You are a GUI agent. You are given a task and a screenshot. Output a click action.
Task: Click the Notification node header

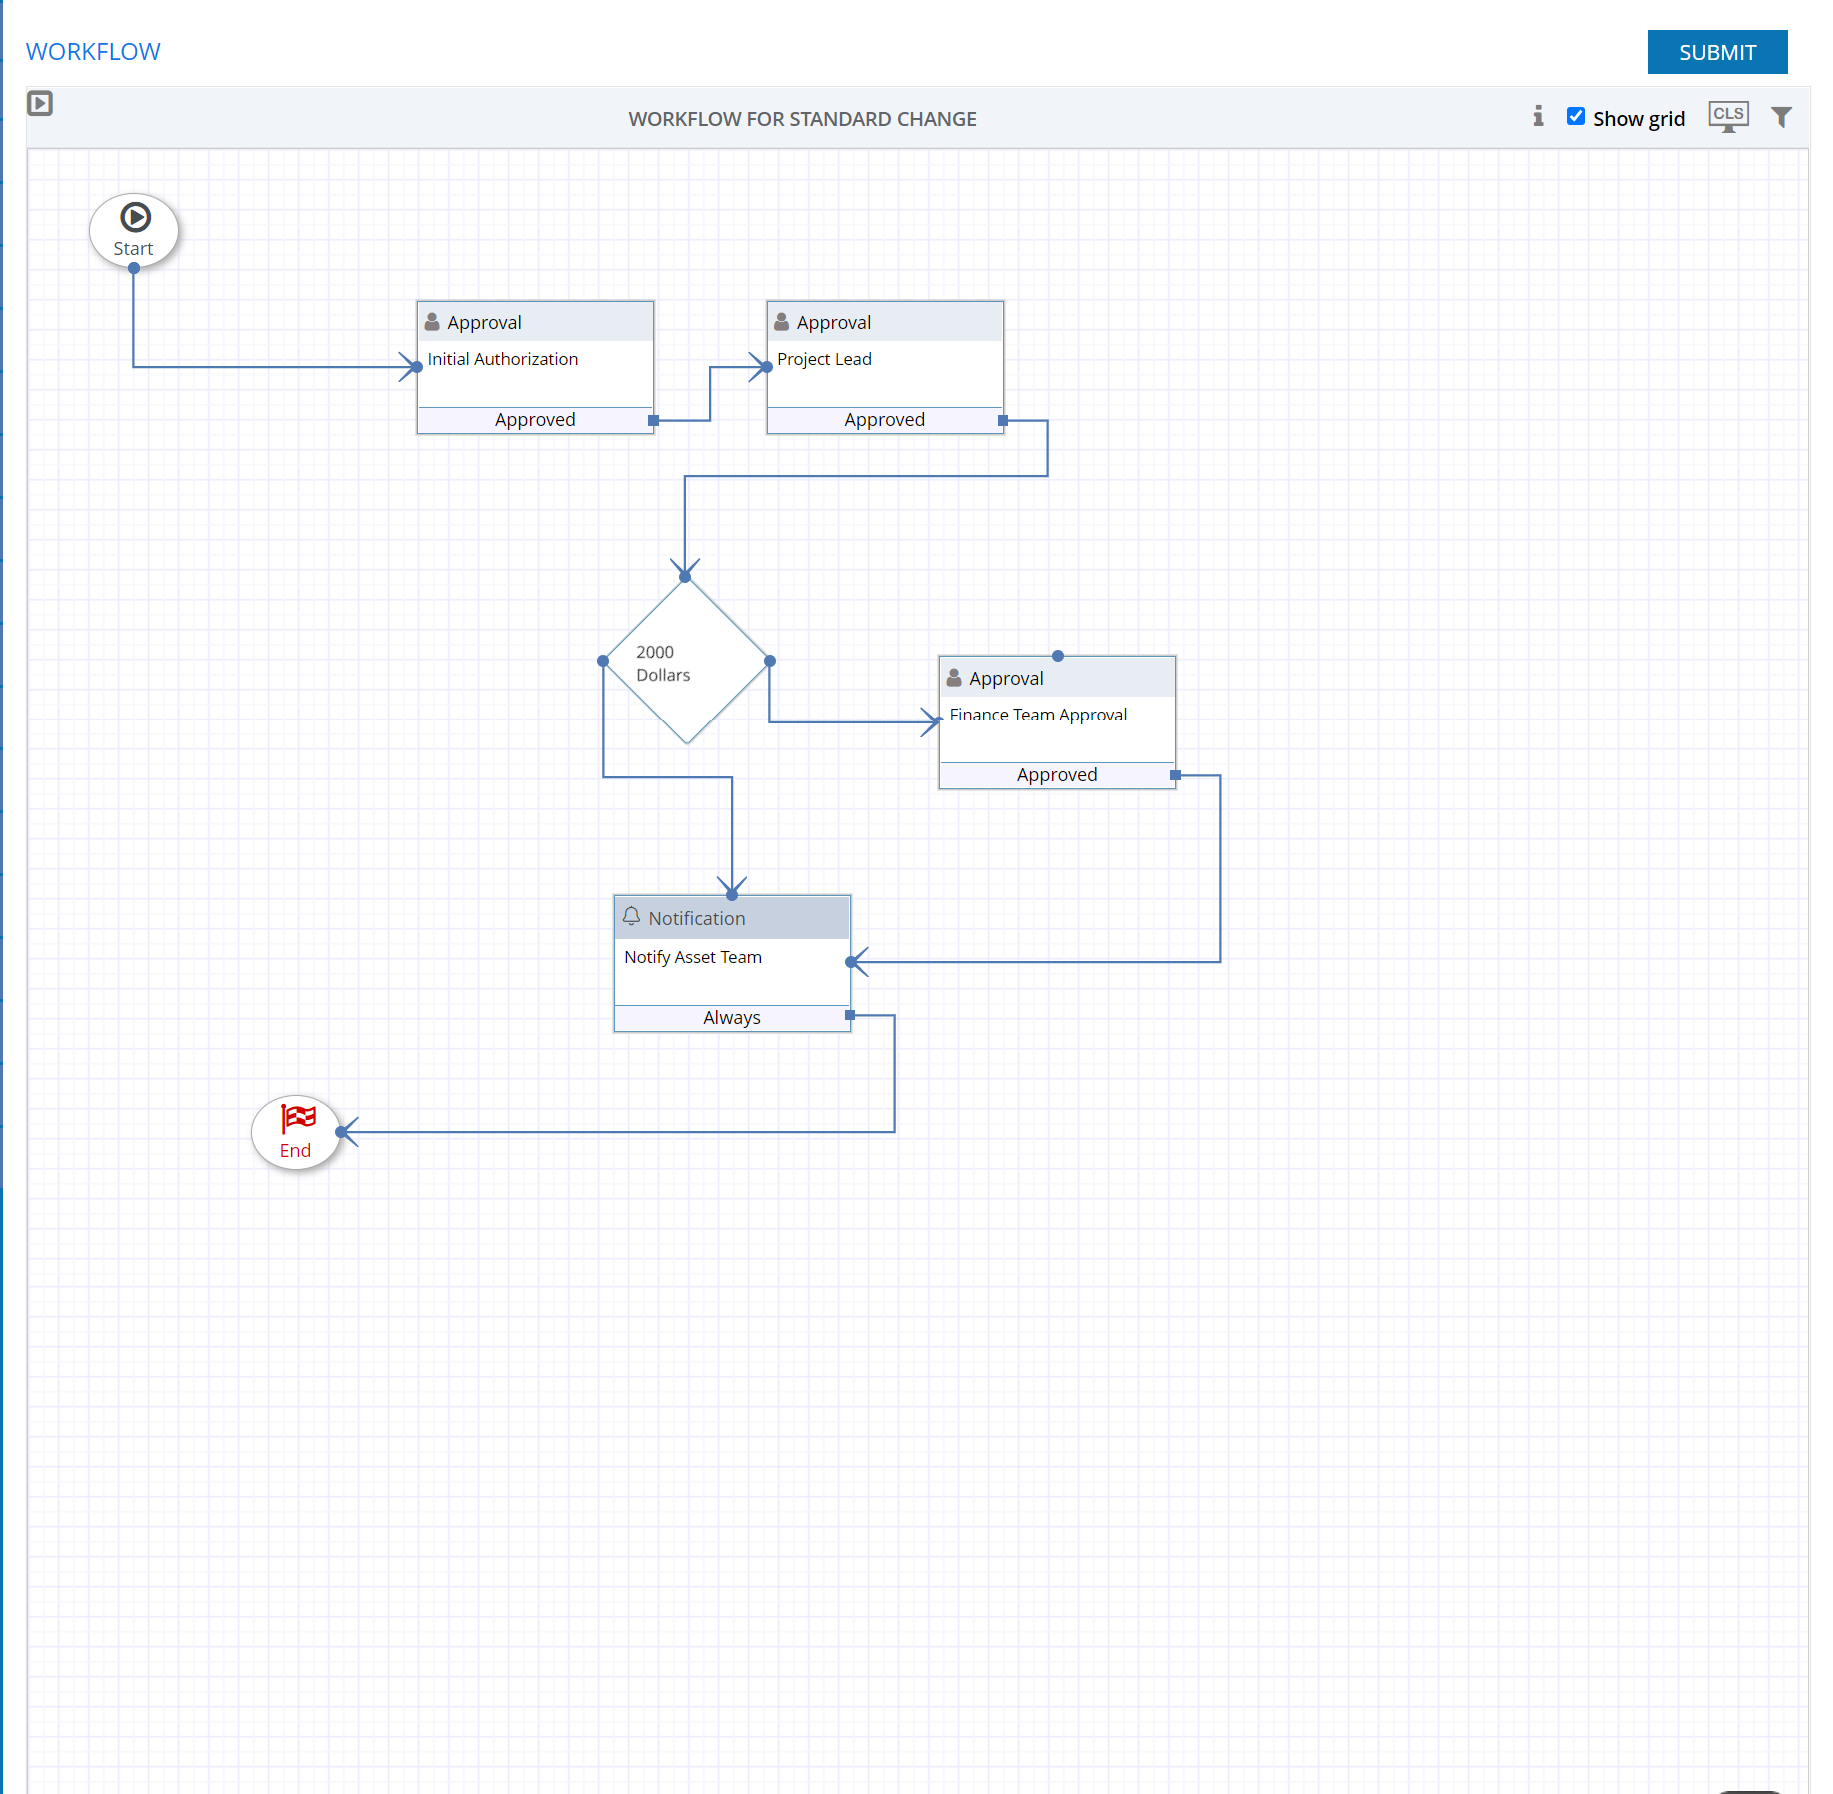click(732, 918)
